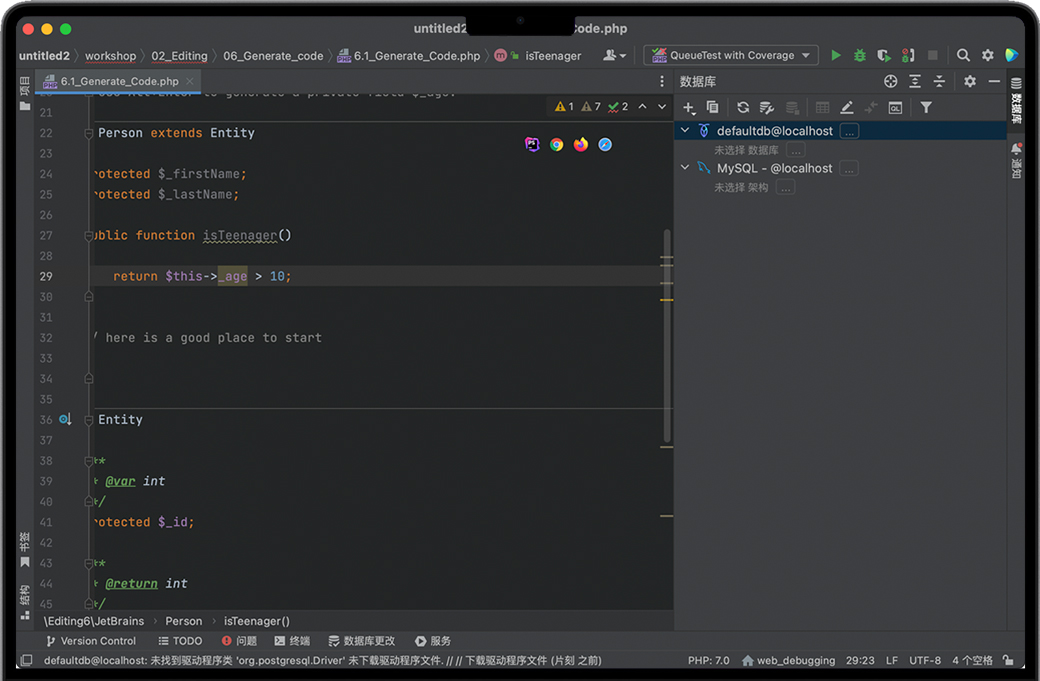Toggle the fold marker beside the isTeenager function
Image resolution: width=1040 pixels, height=681 pixels.
tap(89, 236)
